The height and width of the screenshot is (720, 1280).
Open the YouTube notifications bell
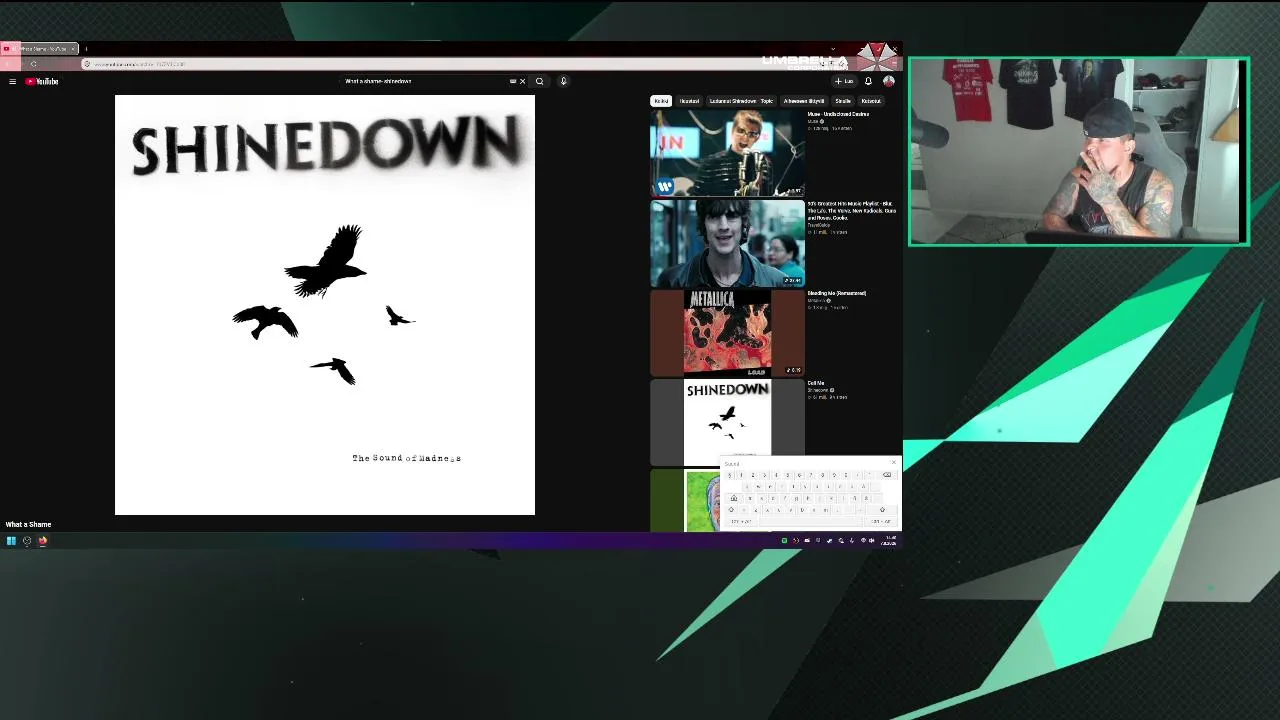[868, 81]
